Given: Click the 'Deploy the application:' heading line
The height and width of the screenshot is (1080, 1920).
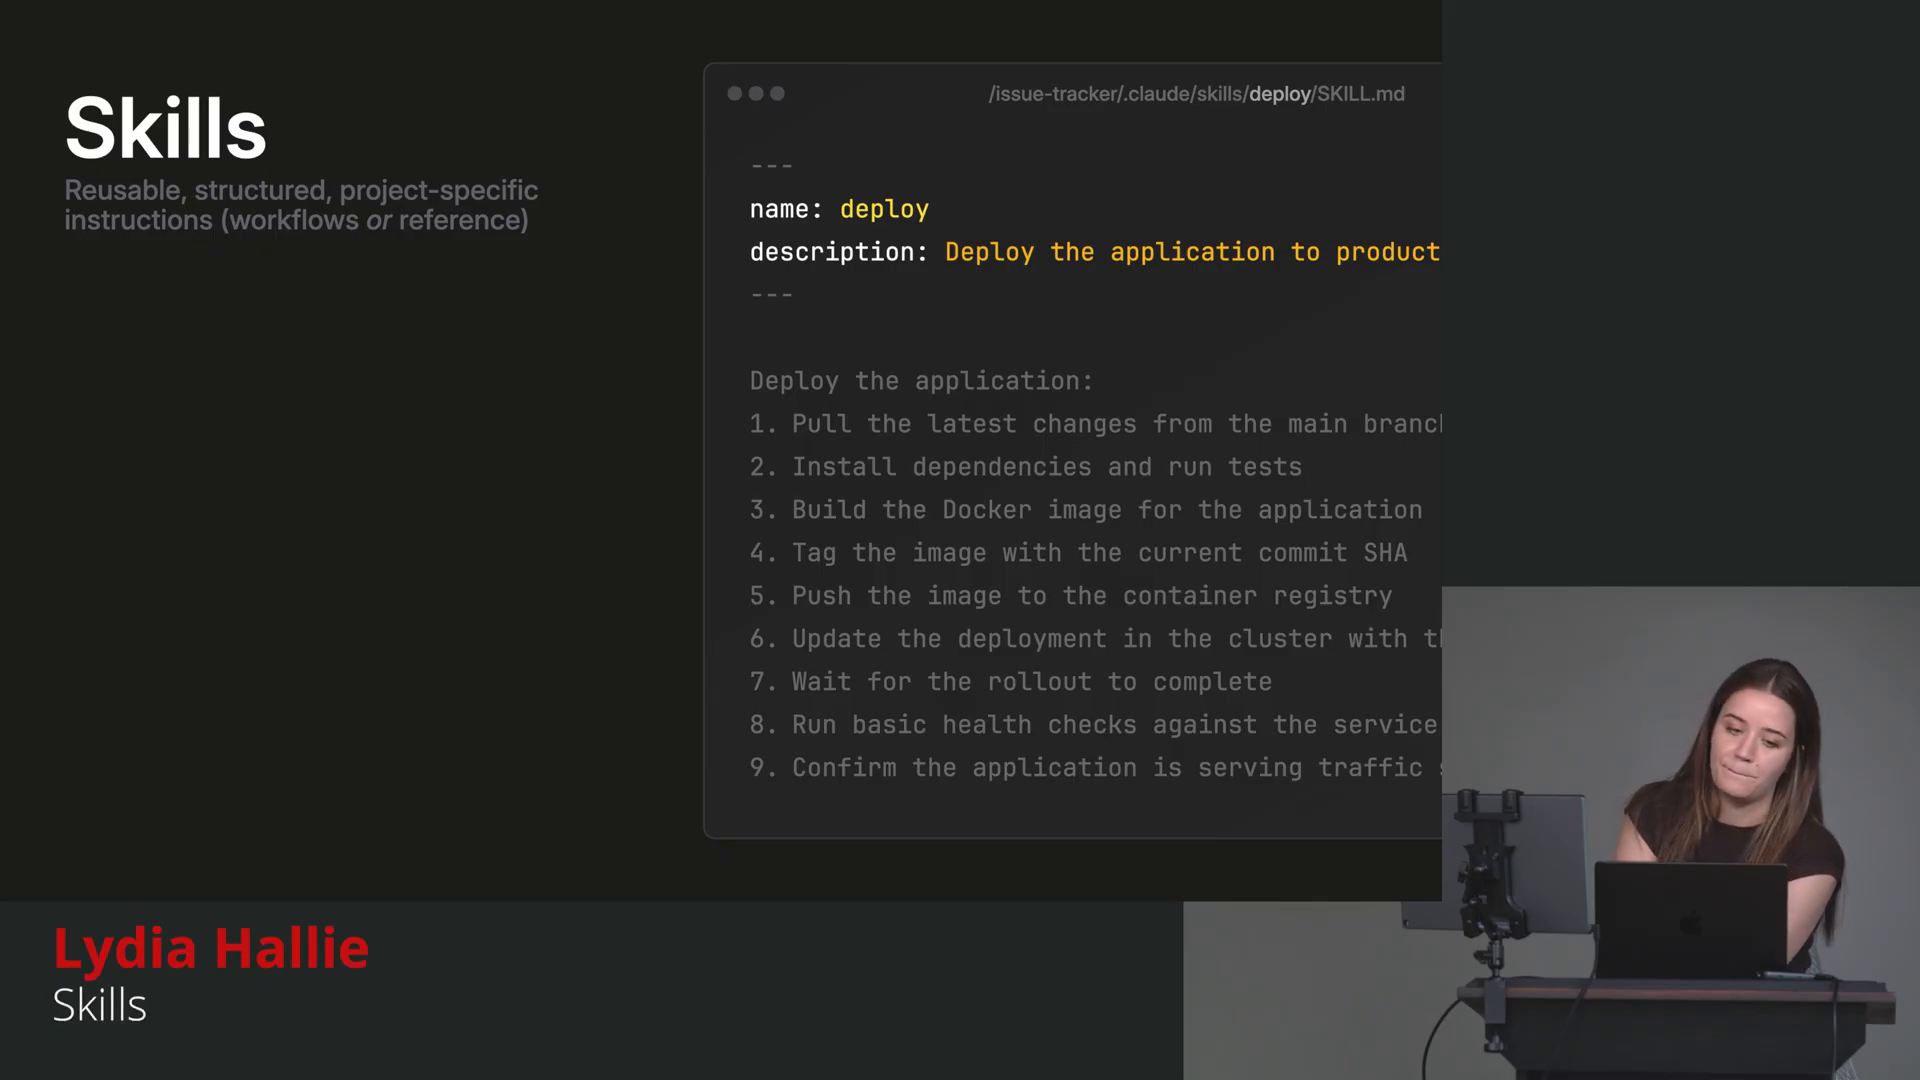Looking at the screenshot, I should (x=921, y=381).
